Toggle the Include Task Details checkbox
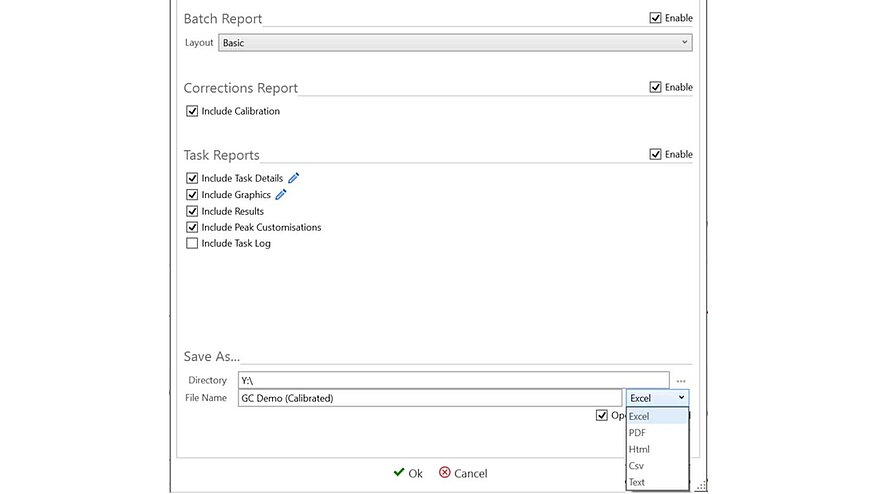The image size is (878, 494). coord(192,178)
